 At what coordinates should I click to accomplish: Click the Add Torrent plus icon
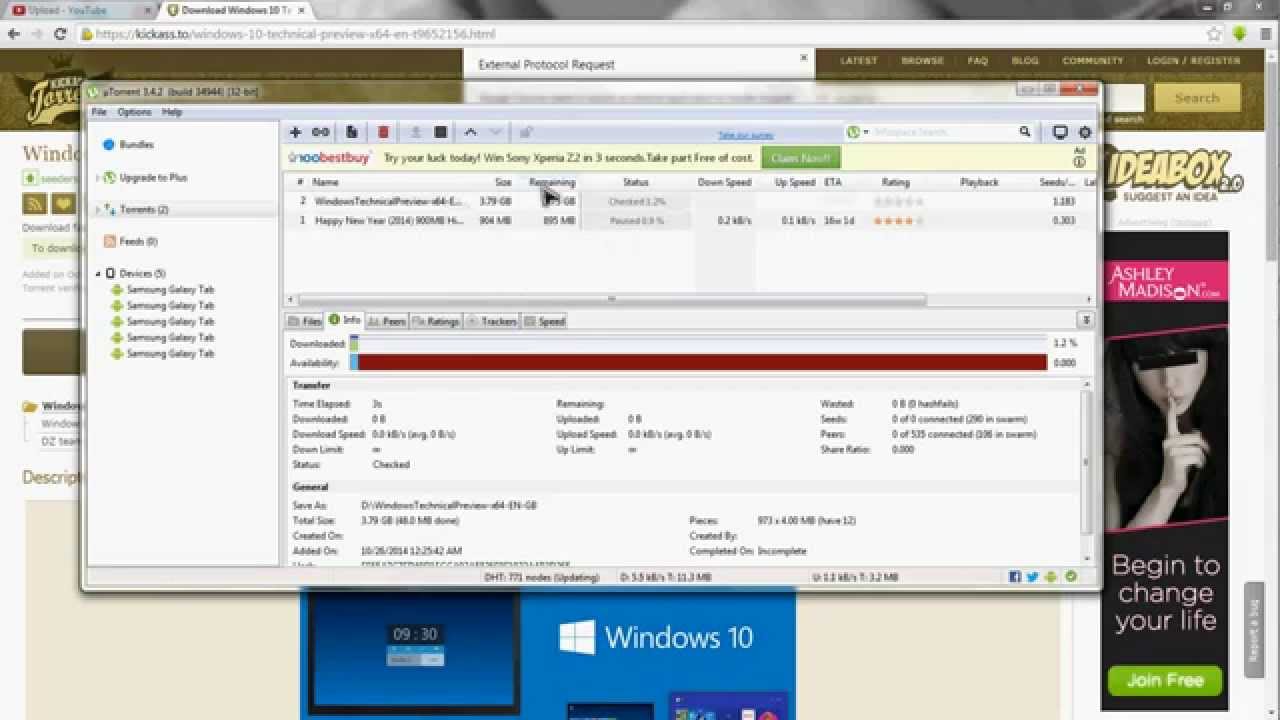(x=295, y=132)
